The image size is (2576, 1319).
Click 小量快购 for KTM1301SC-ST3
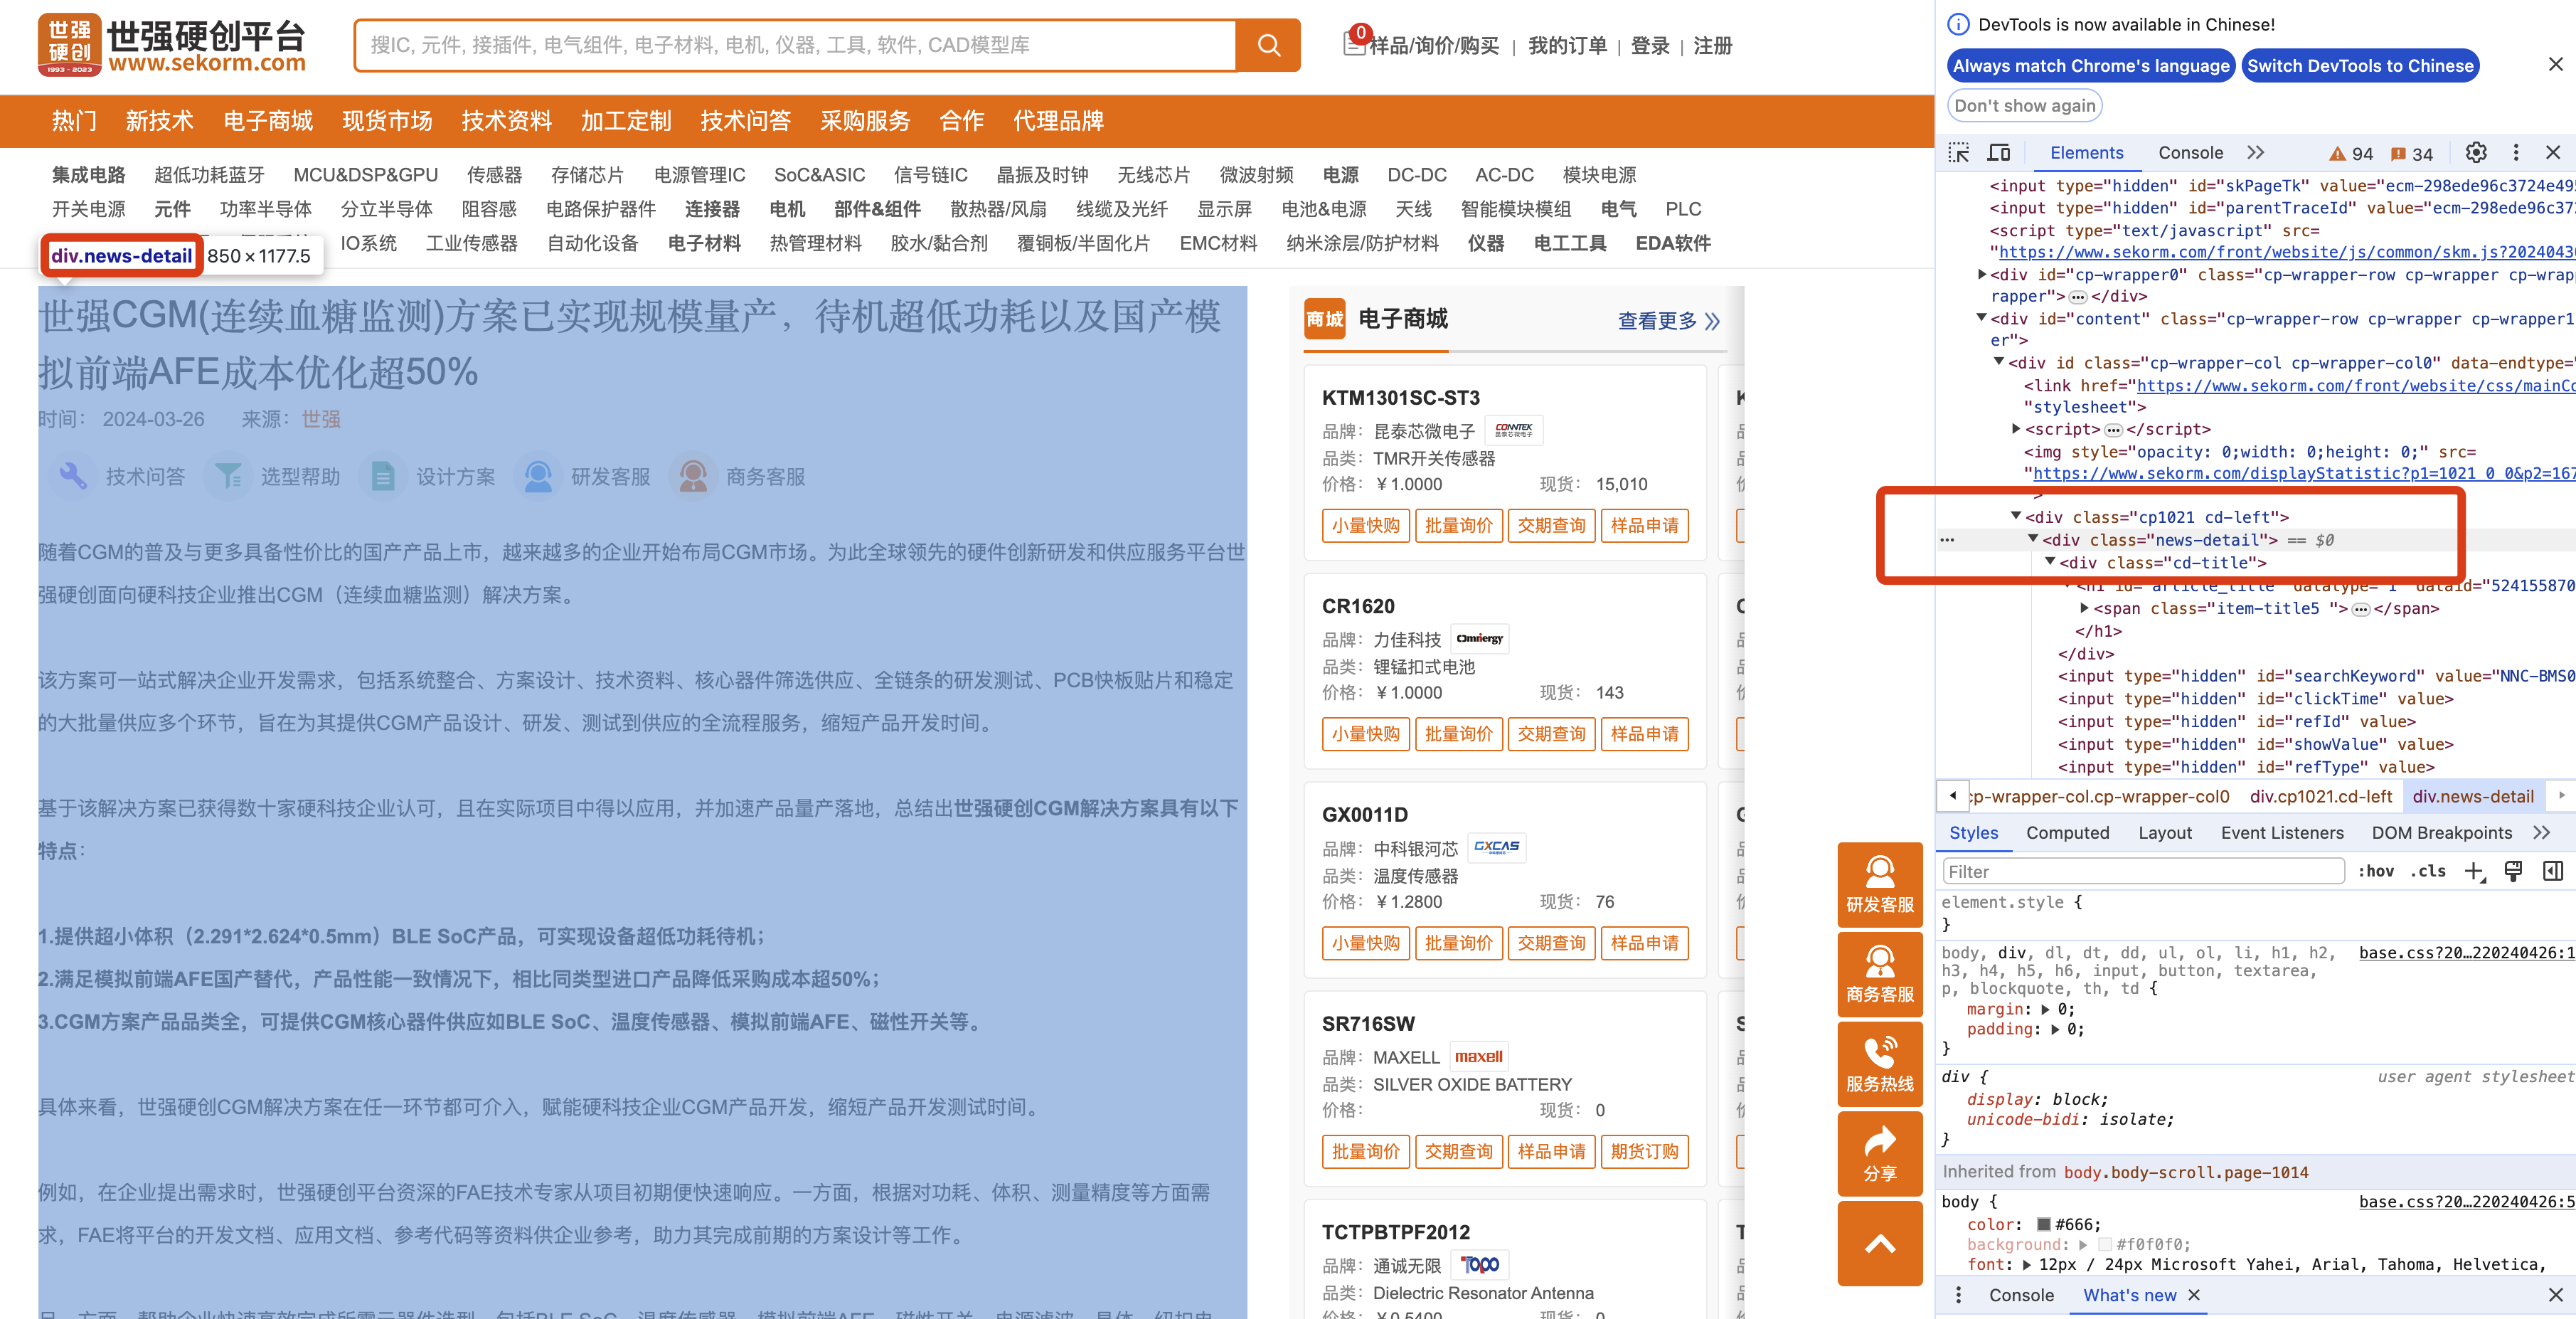1365,526
